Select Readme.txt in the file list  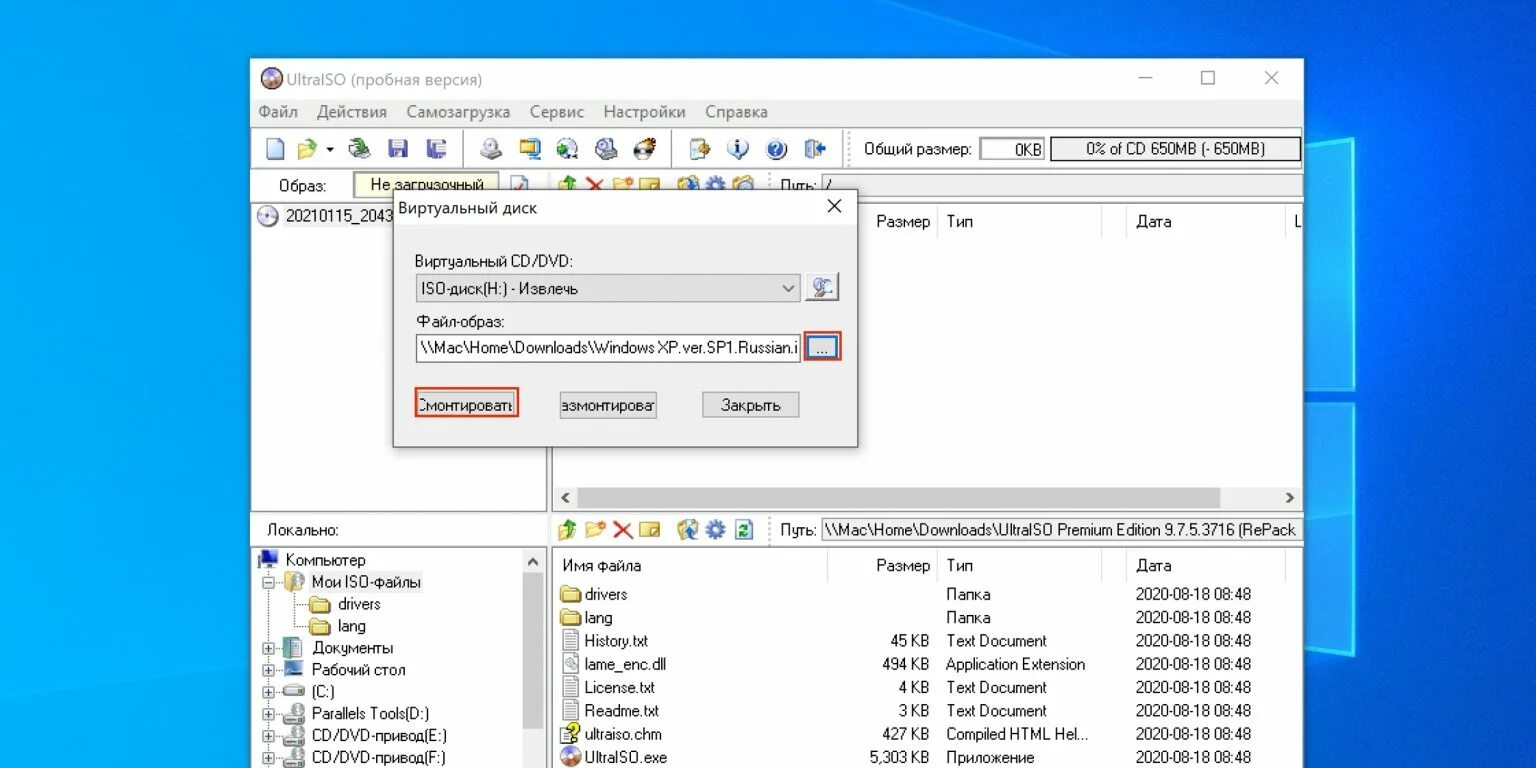[x=622, y=711]
